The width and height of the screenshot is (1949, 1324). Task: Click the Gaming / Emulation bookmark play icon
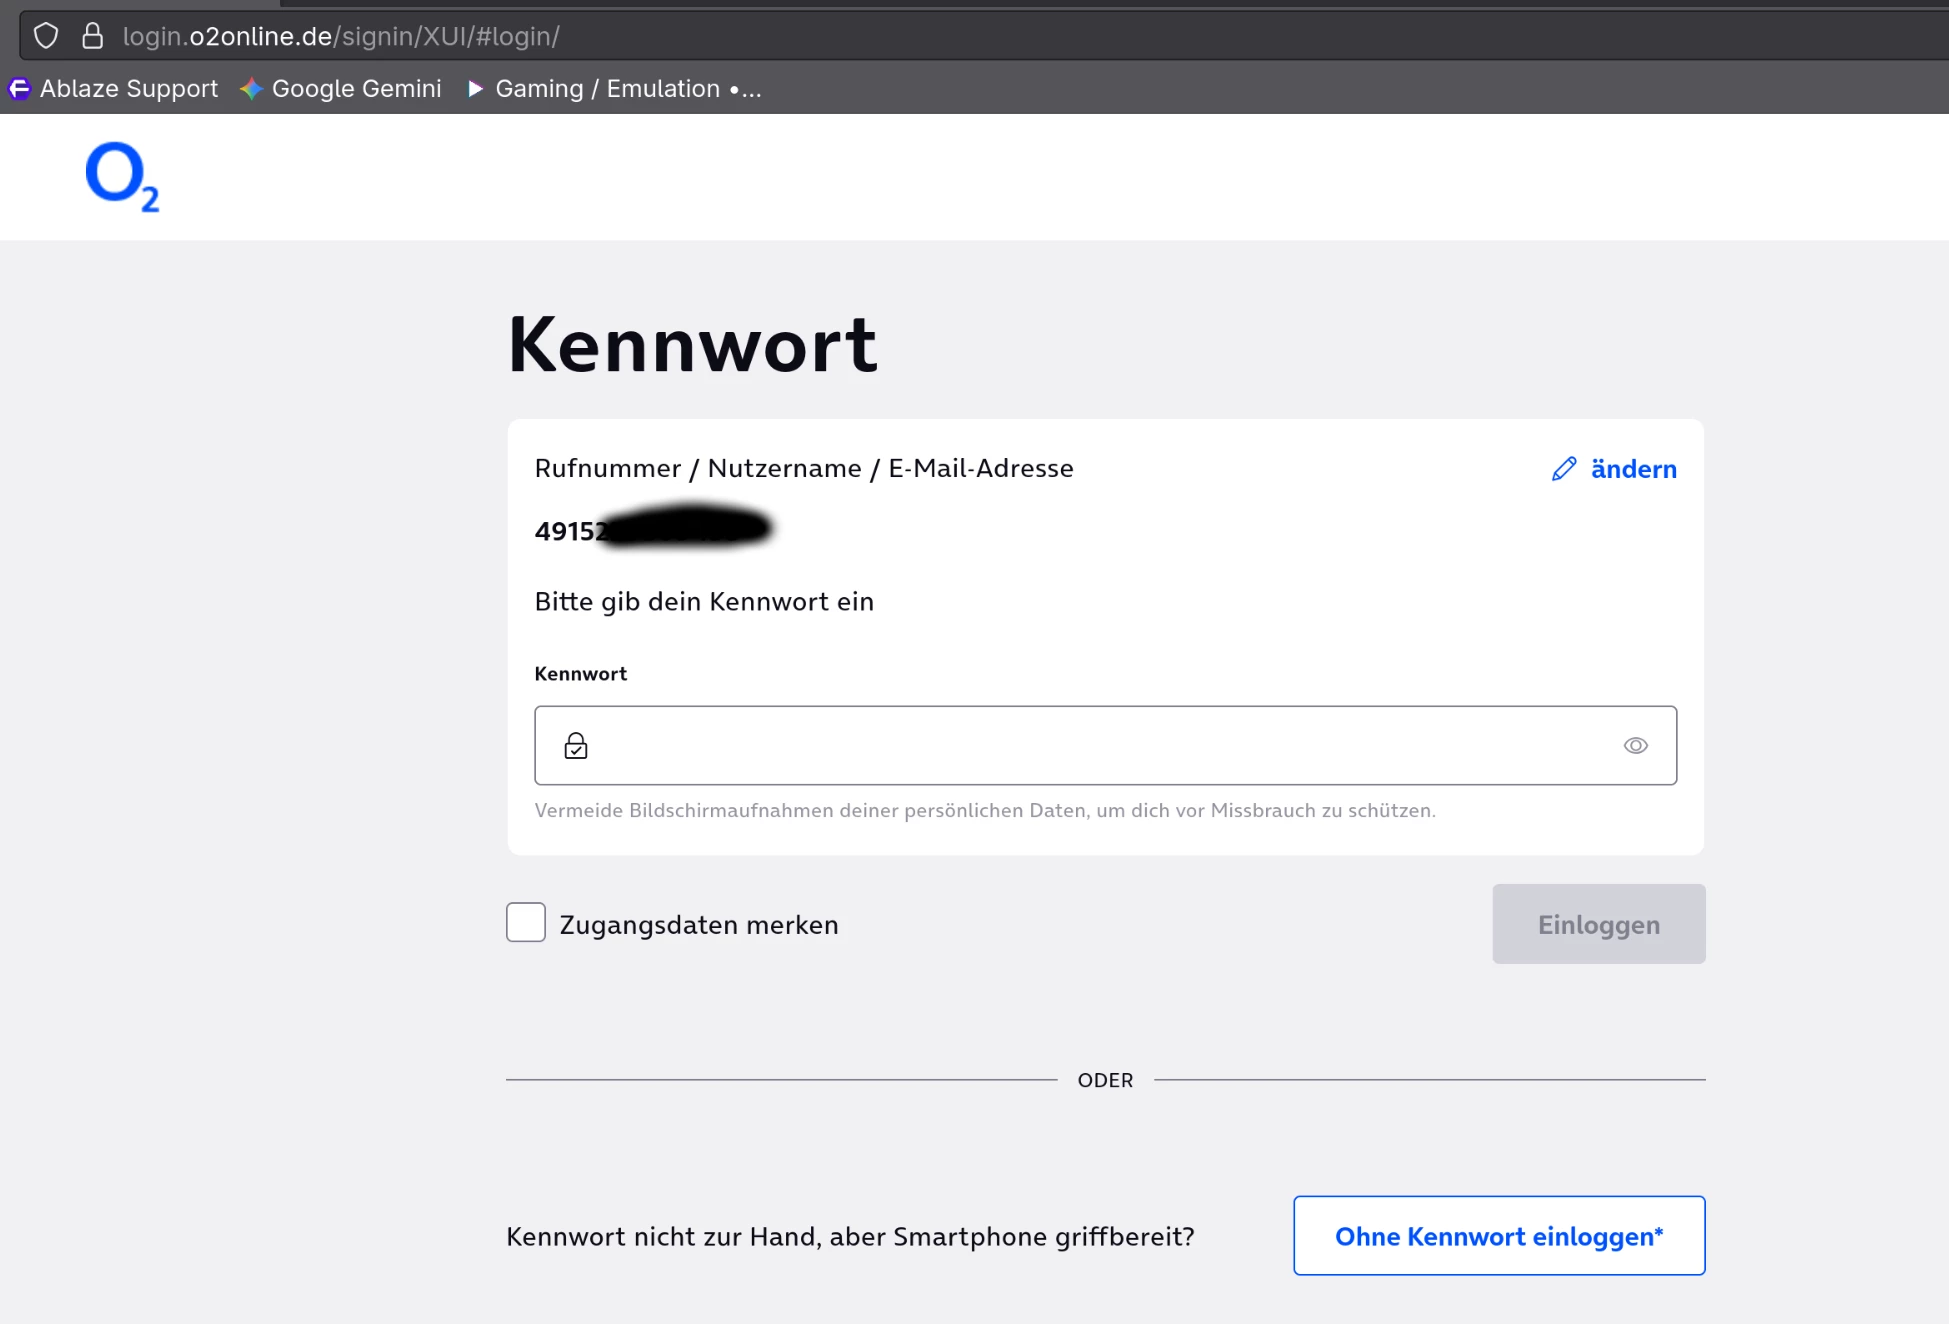click(475, 89)
